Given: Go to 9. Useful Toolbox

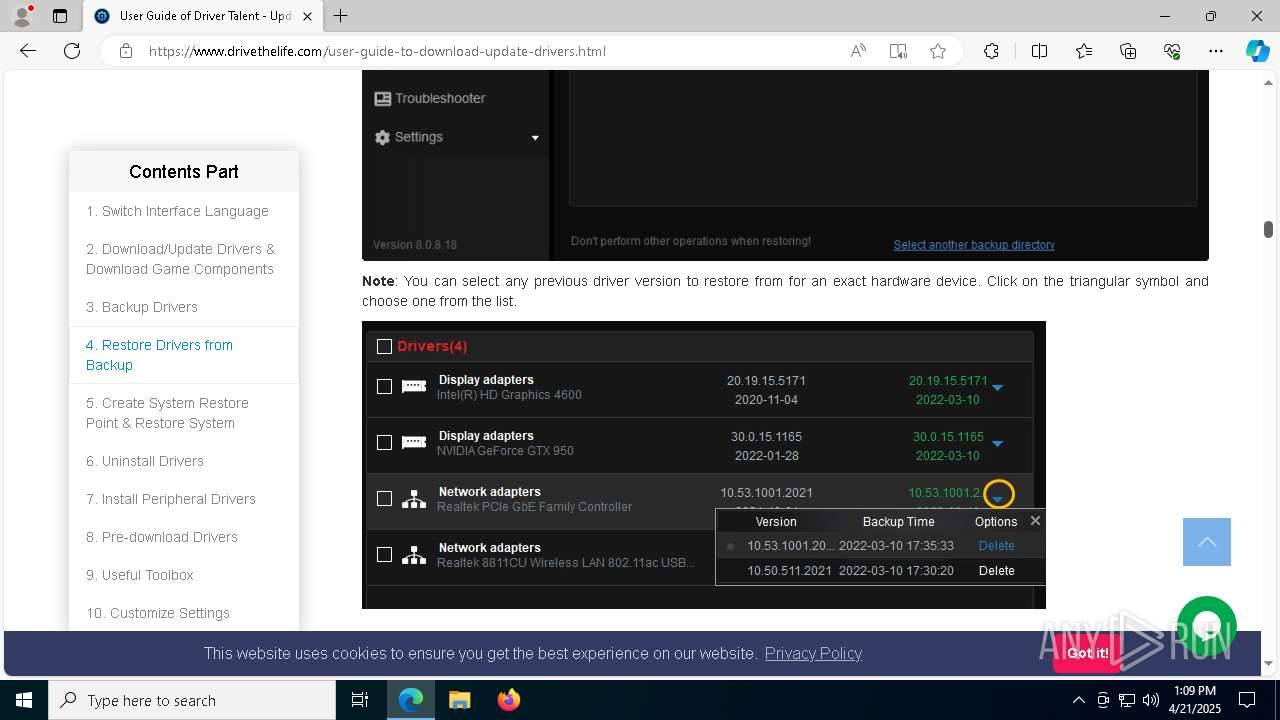Looking at the screenshot, I should tap(140, 575).
